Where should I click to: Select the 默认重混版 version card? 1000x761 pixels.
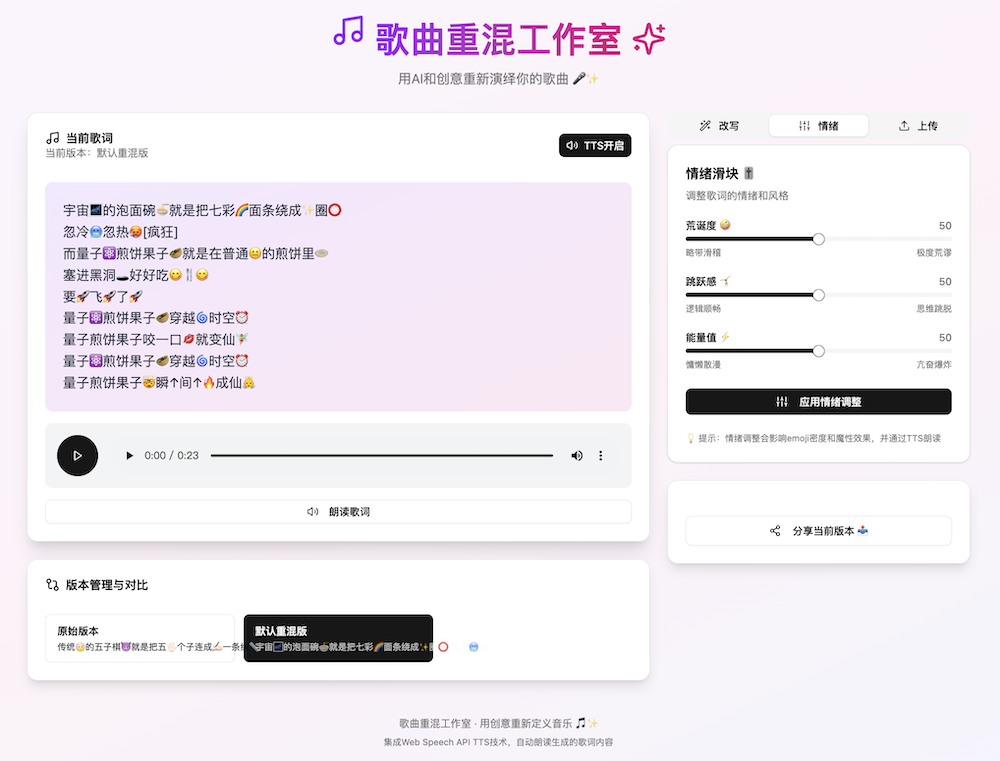(337, 636)
